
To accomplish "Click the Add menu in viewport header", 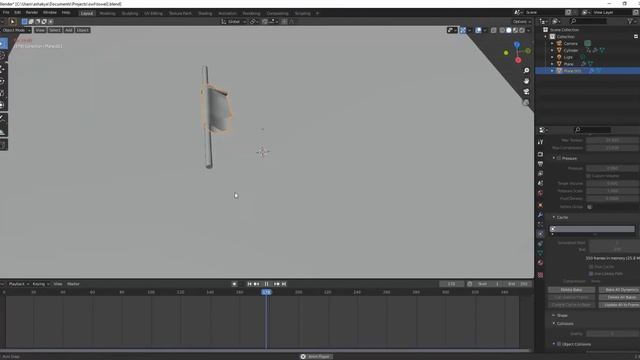I will [69, 30].
